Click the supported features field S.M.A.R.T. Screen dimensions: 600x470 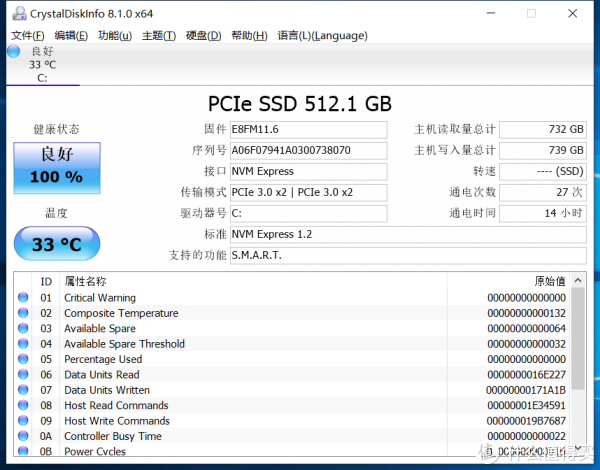408,255
